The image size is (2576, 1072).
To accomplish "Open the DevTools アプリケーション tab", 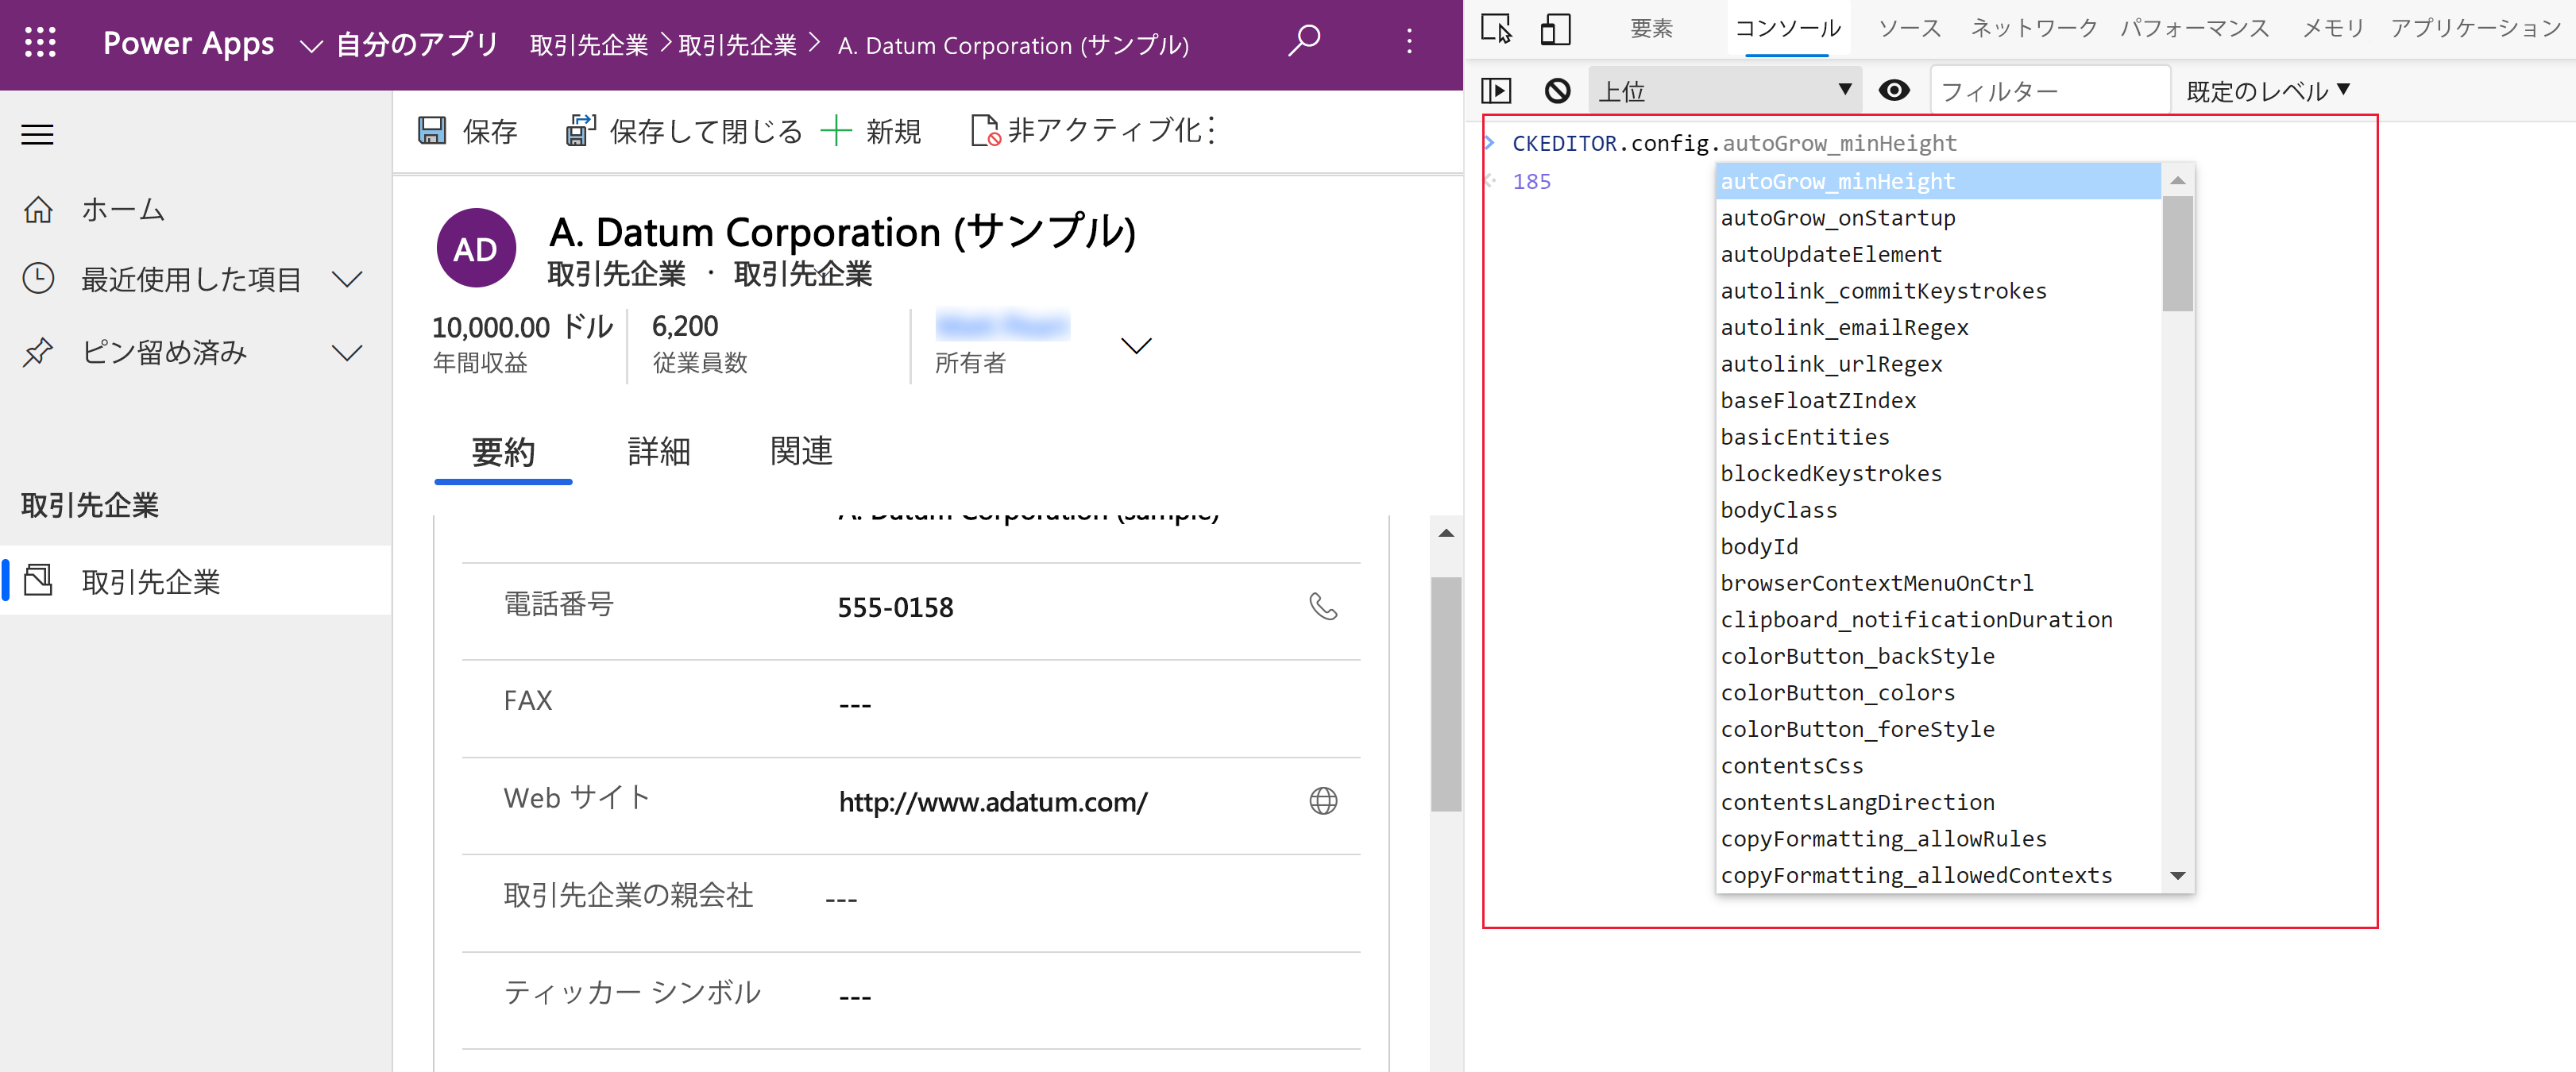I will 2476,28.
